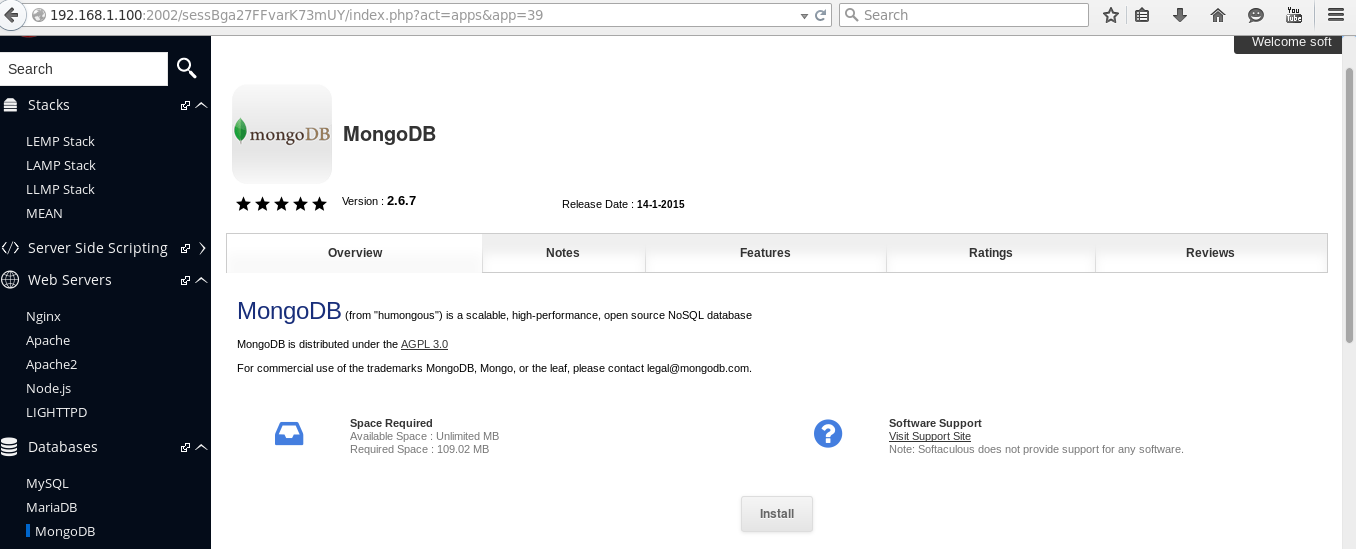Select Apache in sidebar
Image resolution: width=1356 pixels, height=549 pixels.
[48, 340]
